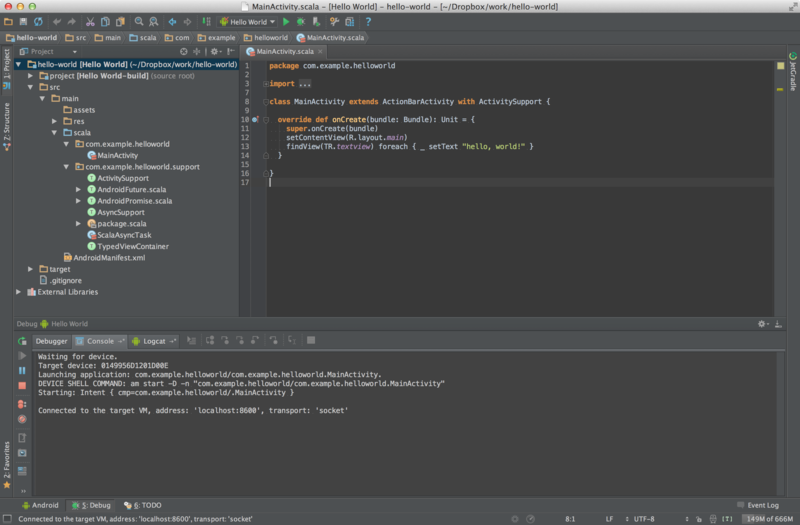Save all with the floppy disk icon

[x=23, y=22]
